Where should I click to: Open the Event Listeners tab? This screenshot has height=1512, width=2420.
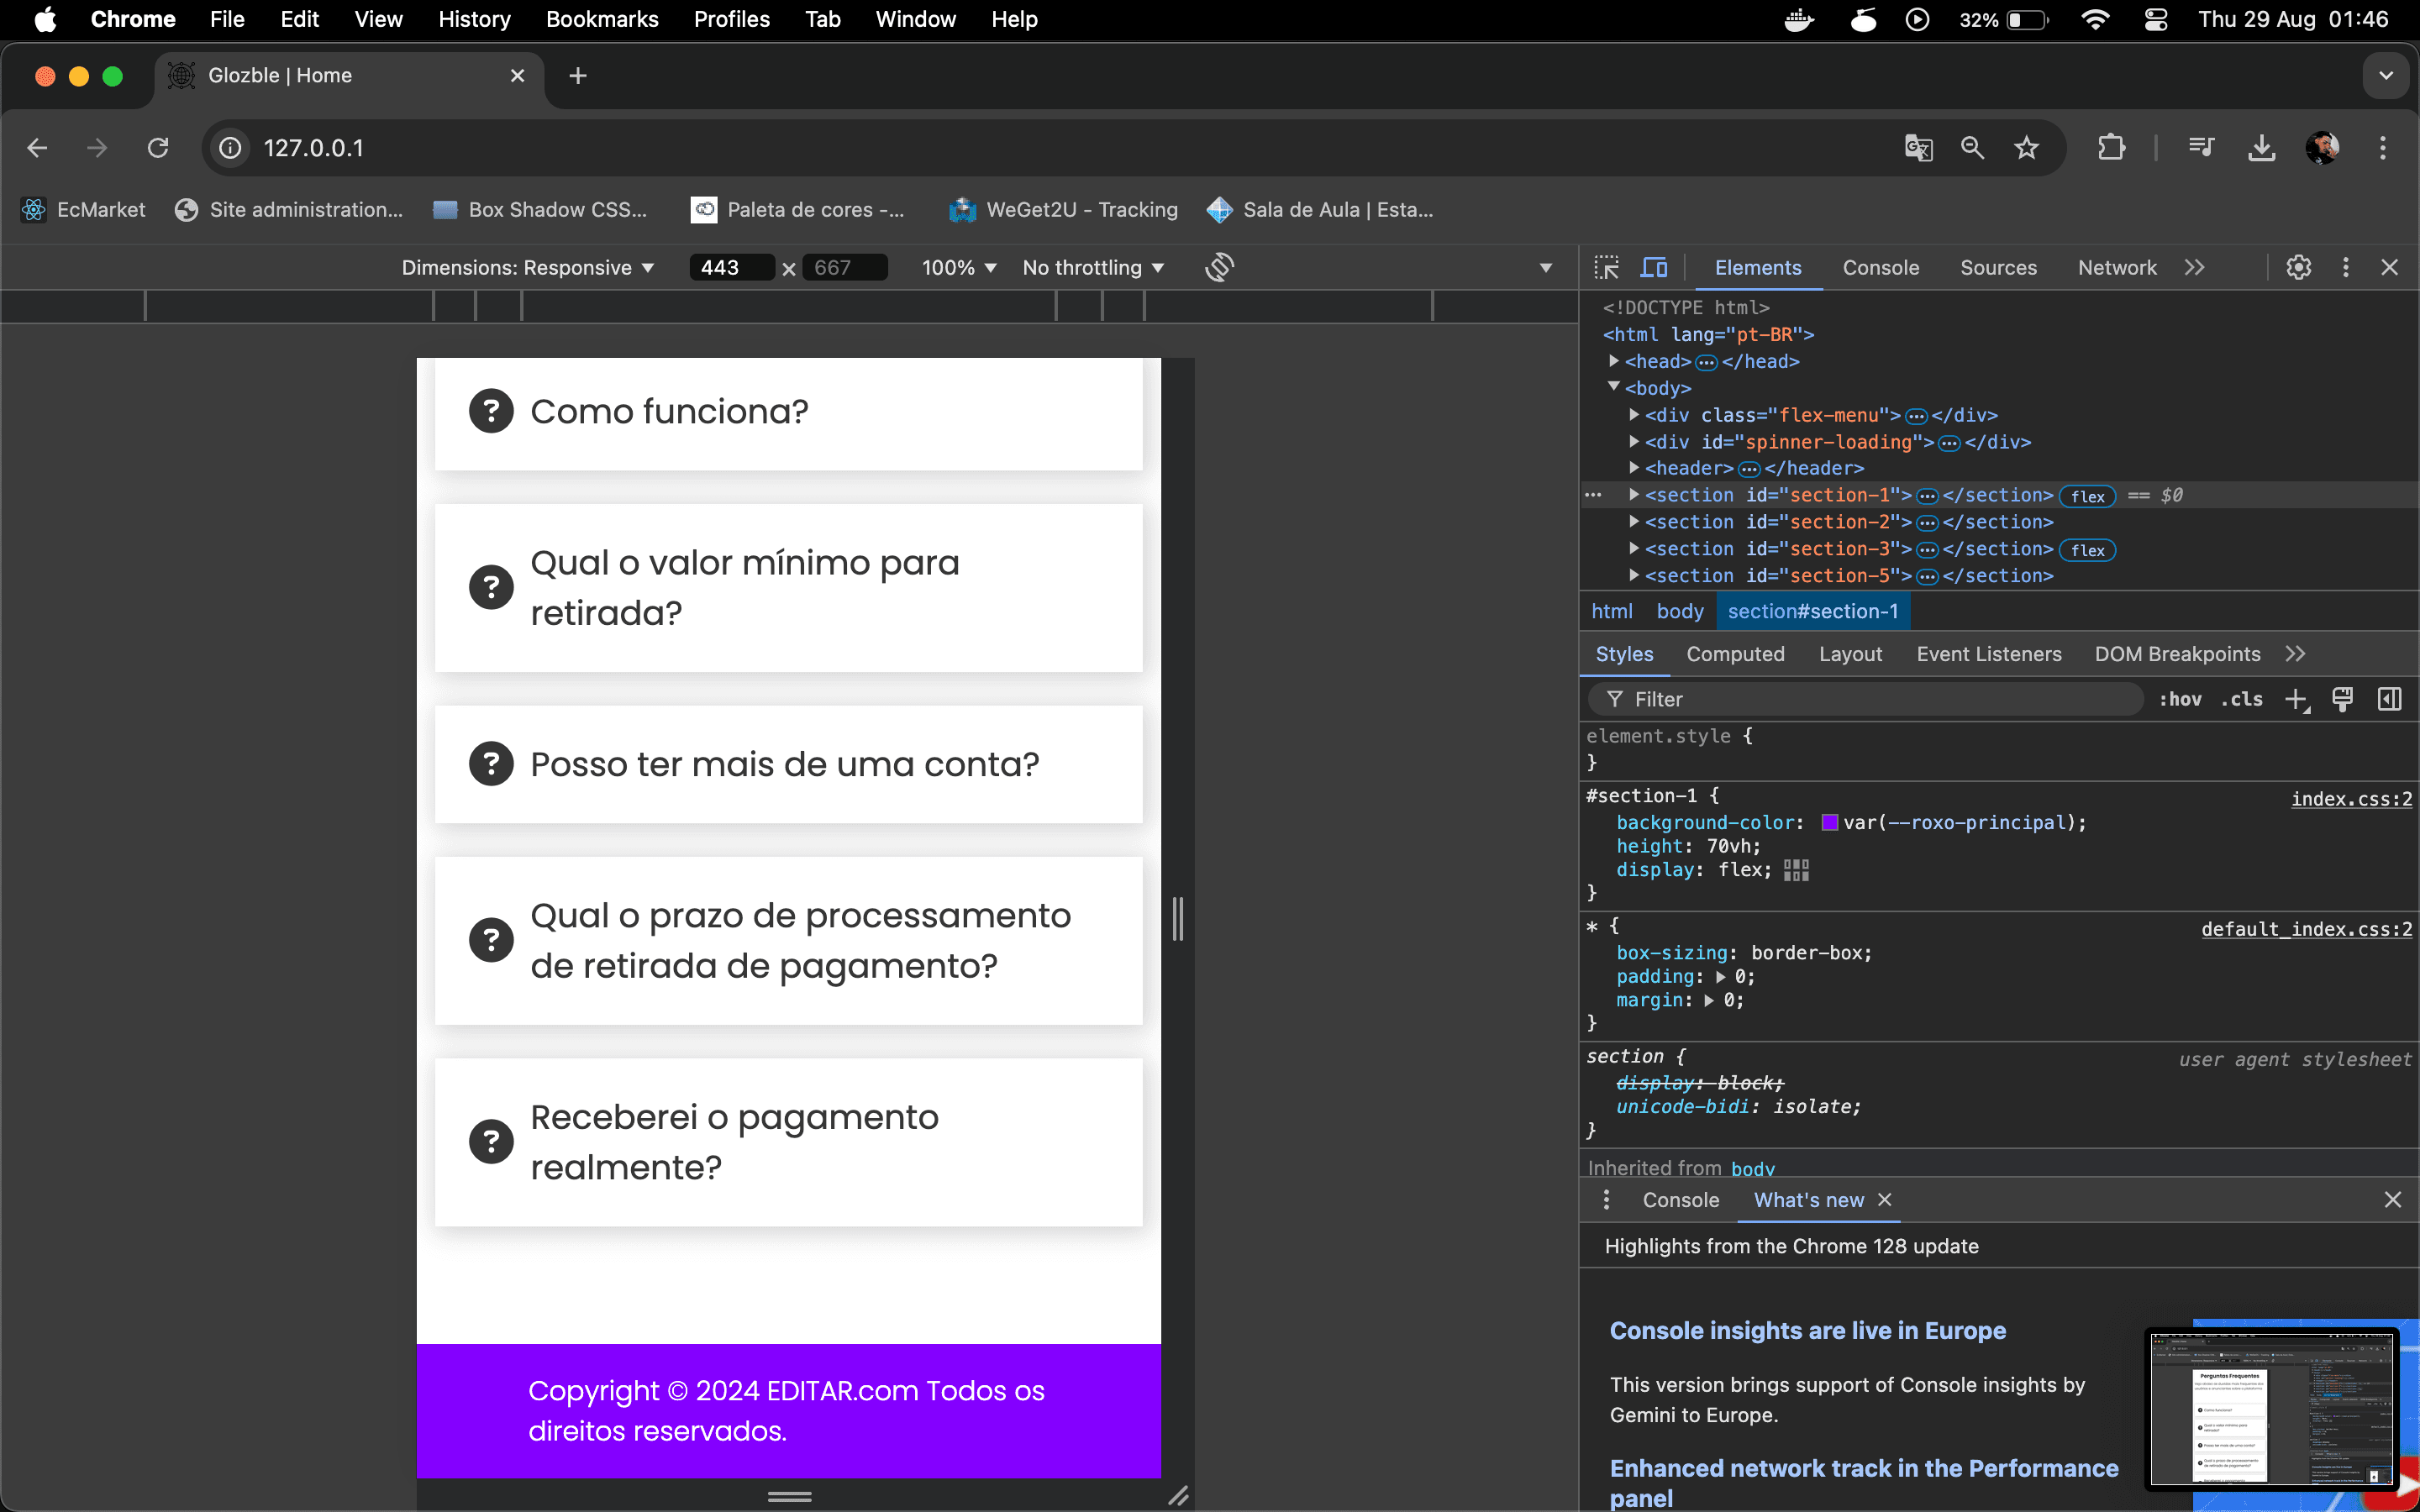point(1989,654)
